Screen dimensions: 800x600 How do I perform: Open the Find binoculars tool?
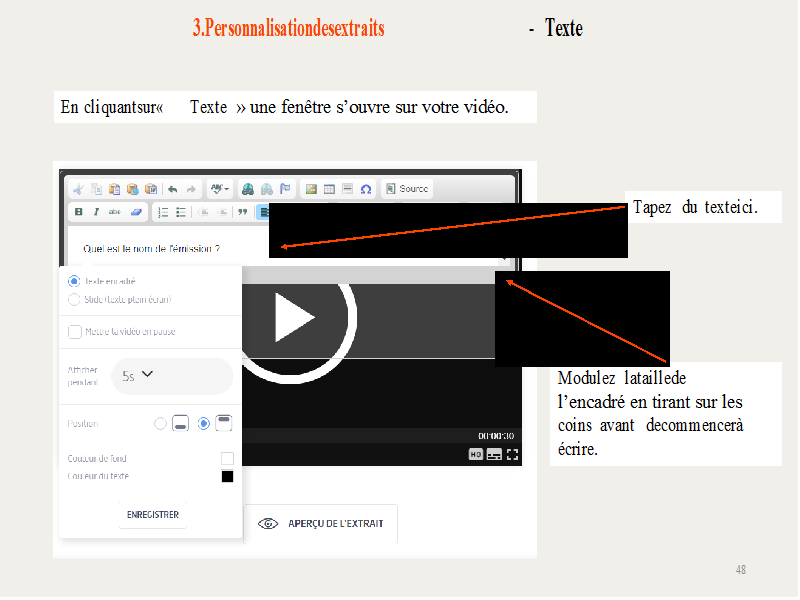pyautogui.click(x=247, y=189)
